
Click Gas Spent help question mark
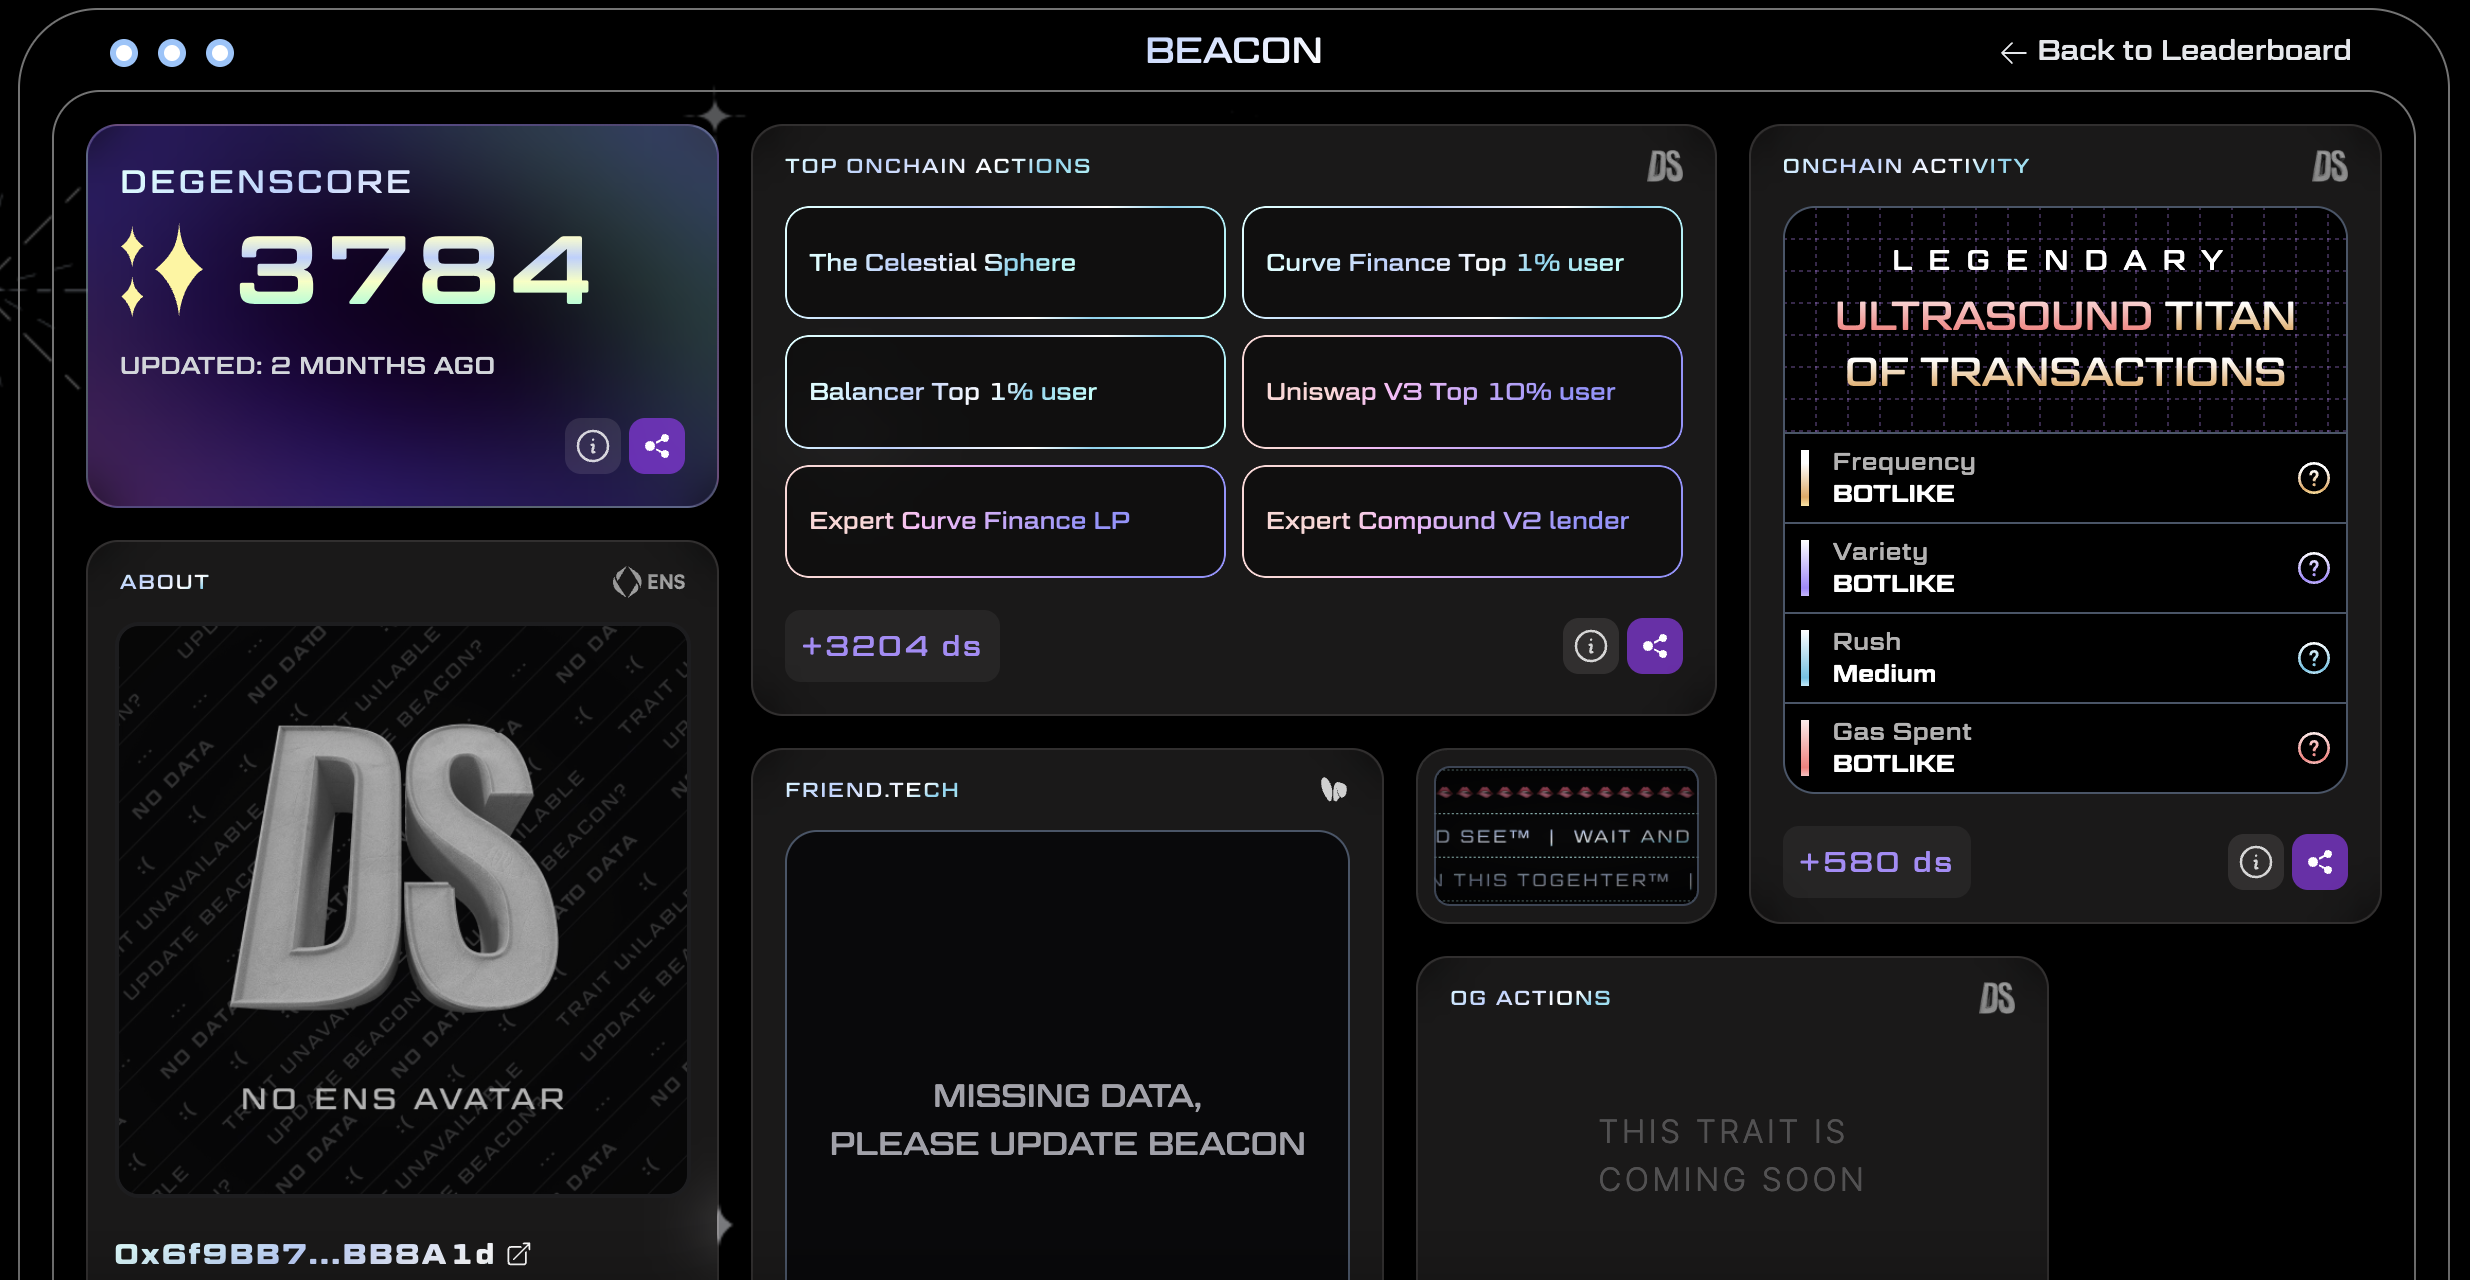[x=2313, y=748]
